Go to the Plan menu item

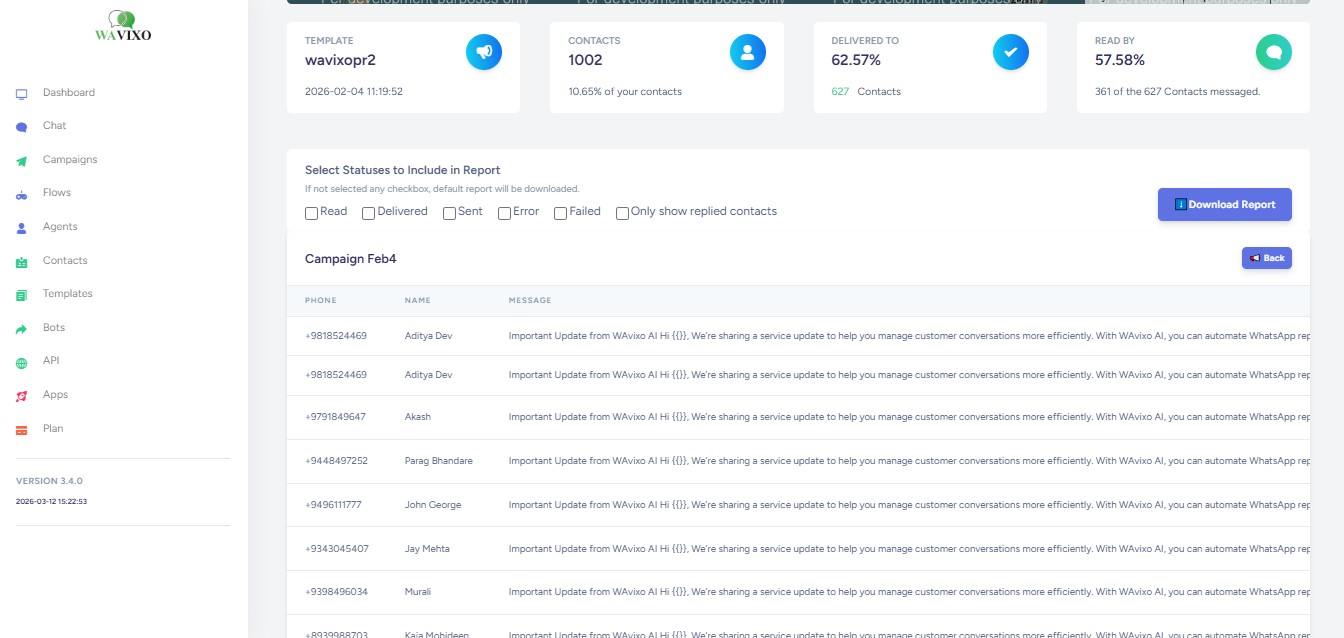point(53,429)
